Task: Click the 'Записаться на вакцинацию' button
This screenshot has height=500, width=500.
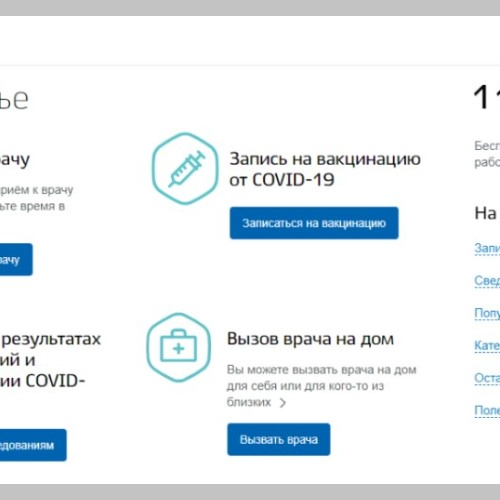Action: [x=314, y=223]
